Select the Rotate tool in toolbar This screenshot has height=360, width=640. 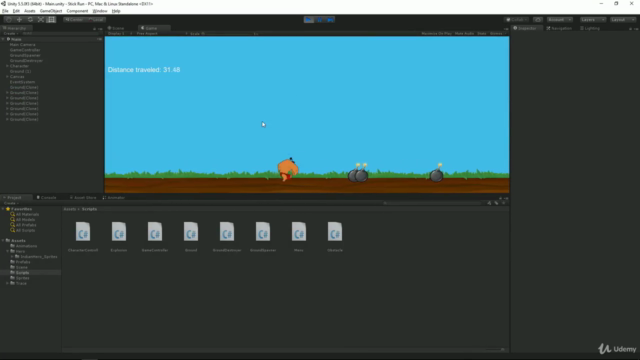pos(30,20)
